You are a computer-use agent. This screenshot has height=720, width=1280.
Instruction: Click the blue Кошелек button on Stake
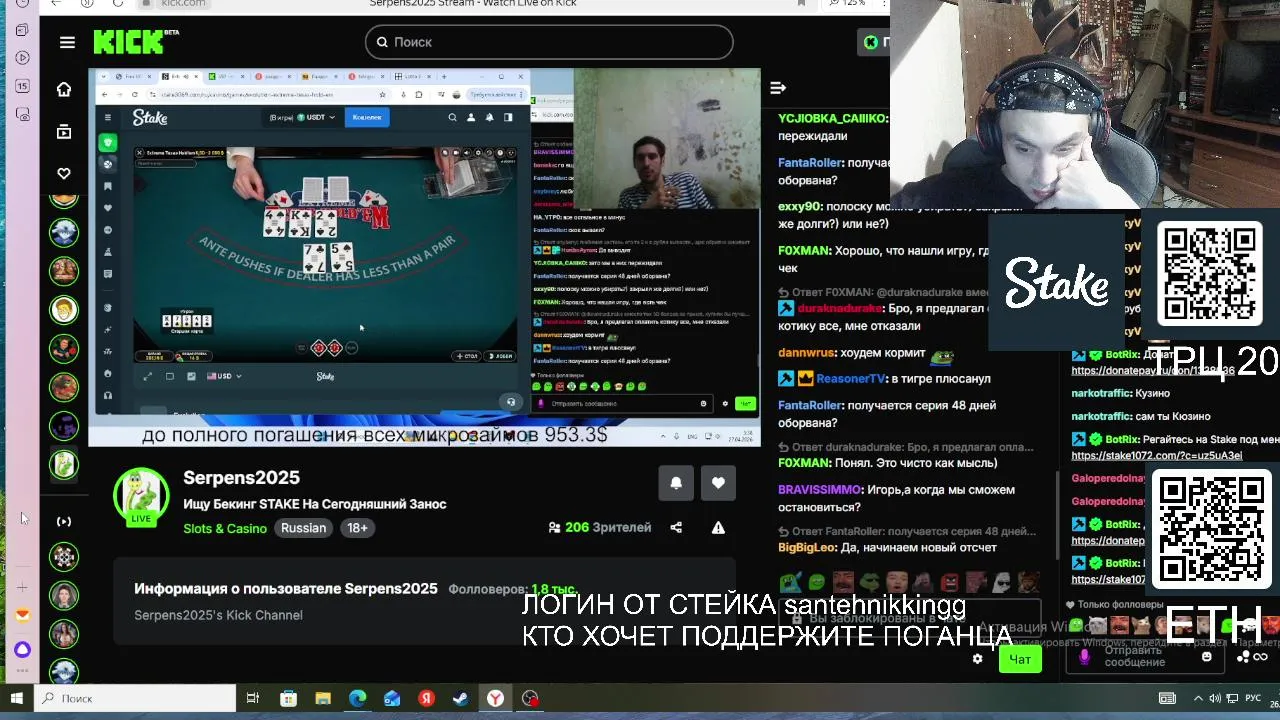(367, 117)
